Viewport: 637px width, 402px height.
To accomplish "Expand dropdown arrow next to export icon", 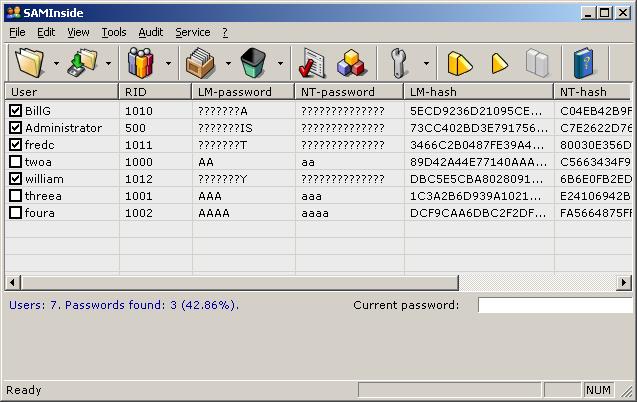I will point(108,63).
